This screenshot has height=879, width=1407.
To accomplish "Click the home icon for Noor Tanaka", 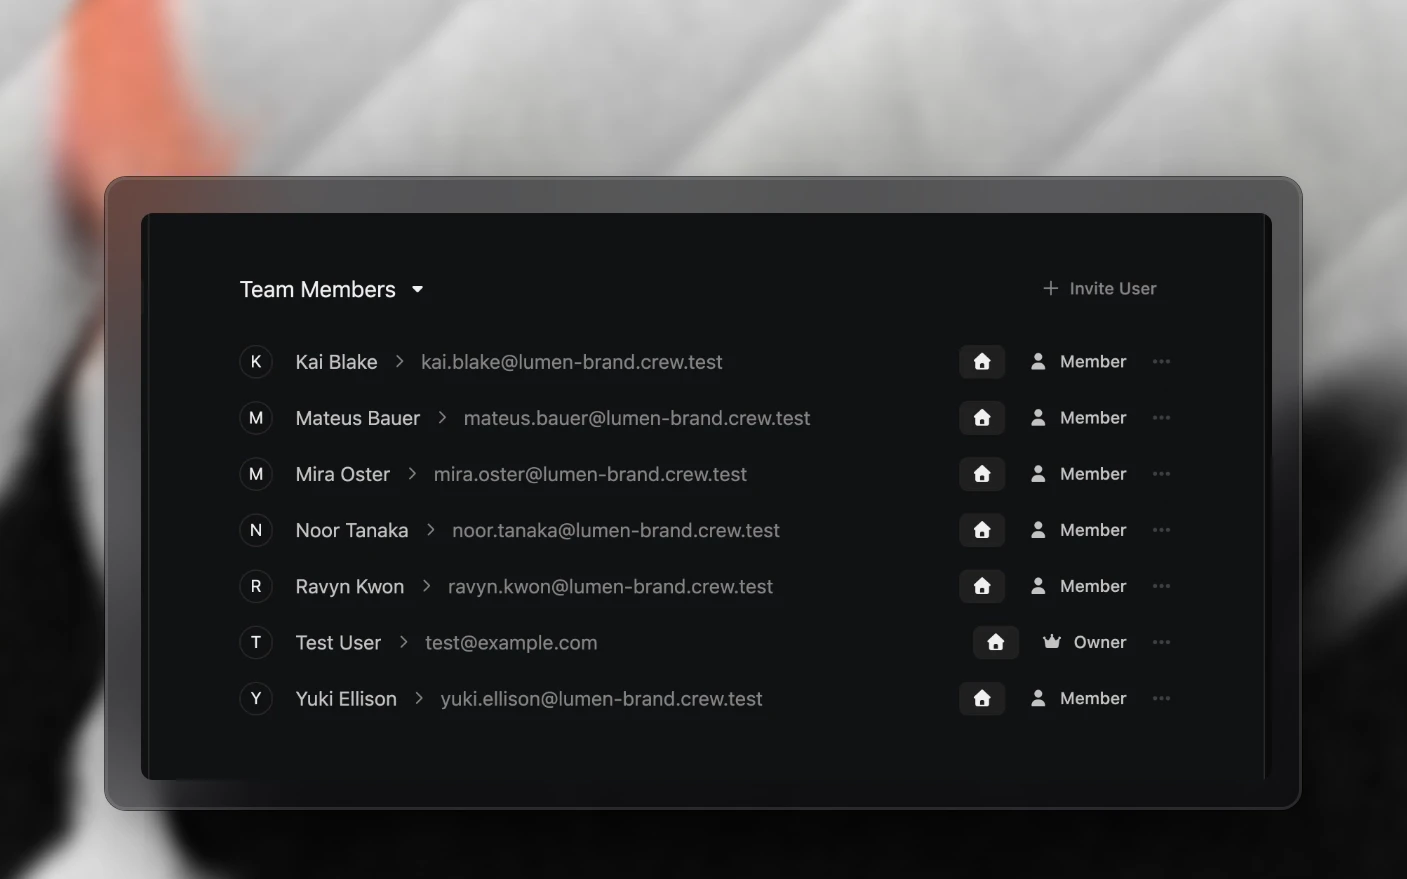I will point(982,530).
